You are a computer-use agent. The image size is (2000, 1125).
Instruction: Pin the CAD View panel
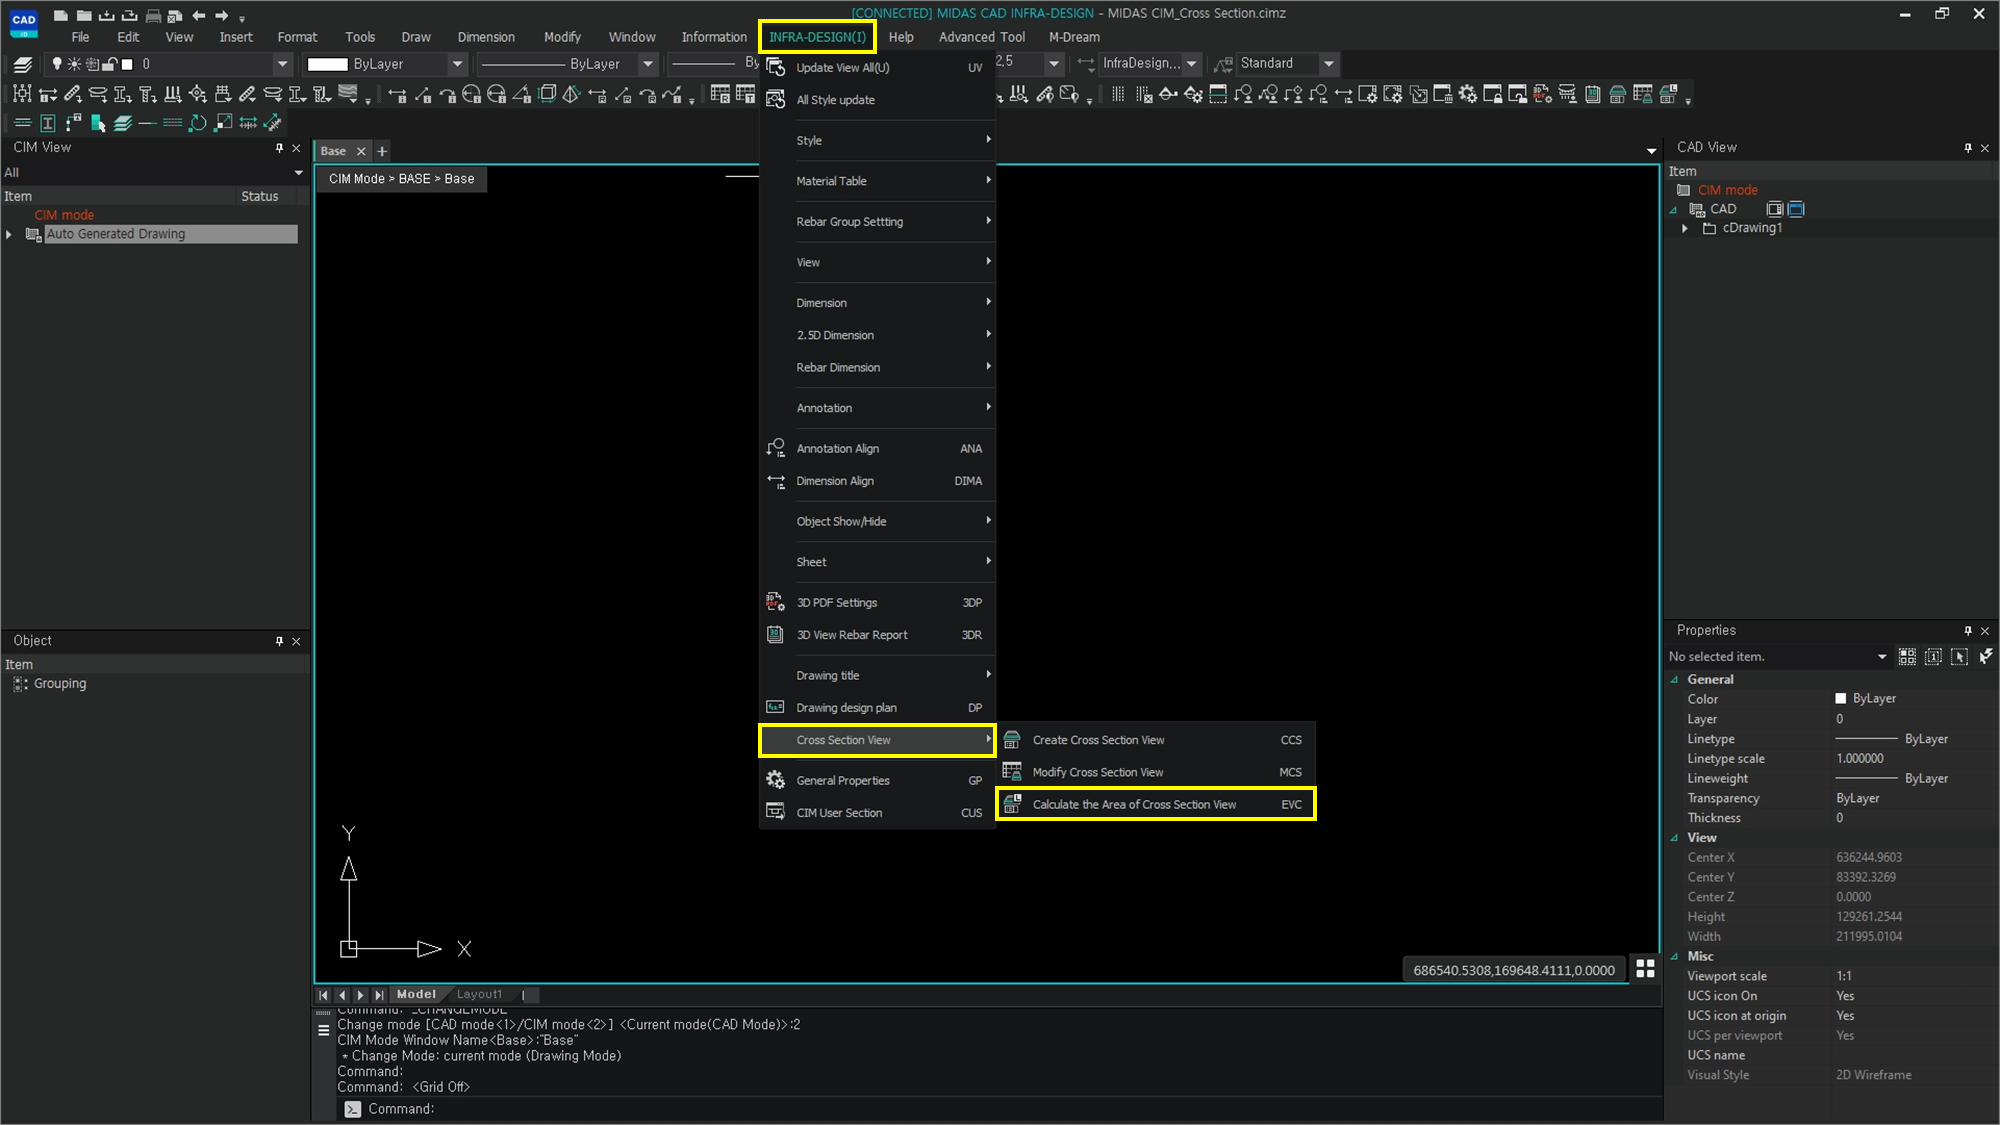[x=1968, y=148]
